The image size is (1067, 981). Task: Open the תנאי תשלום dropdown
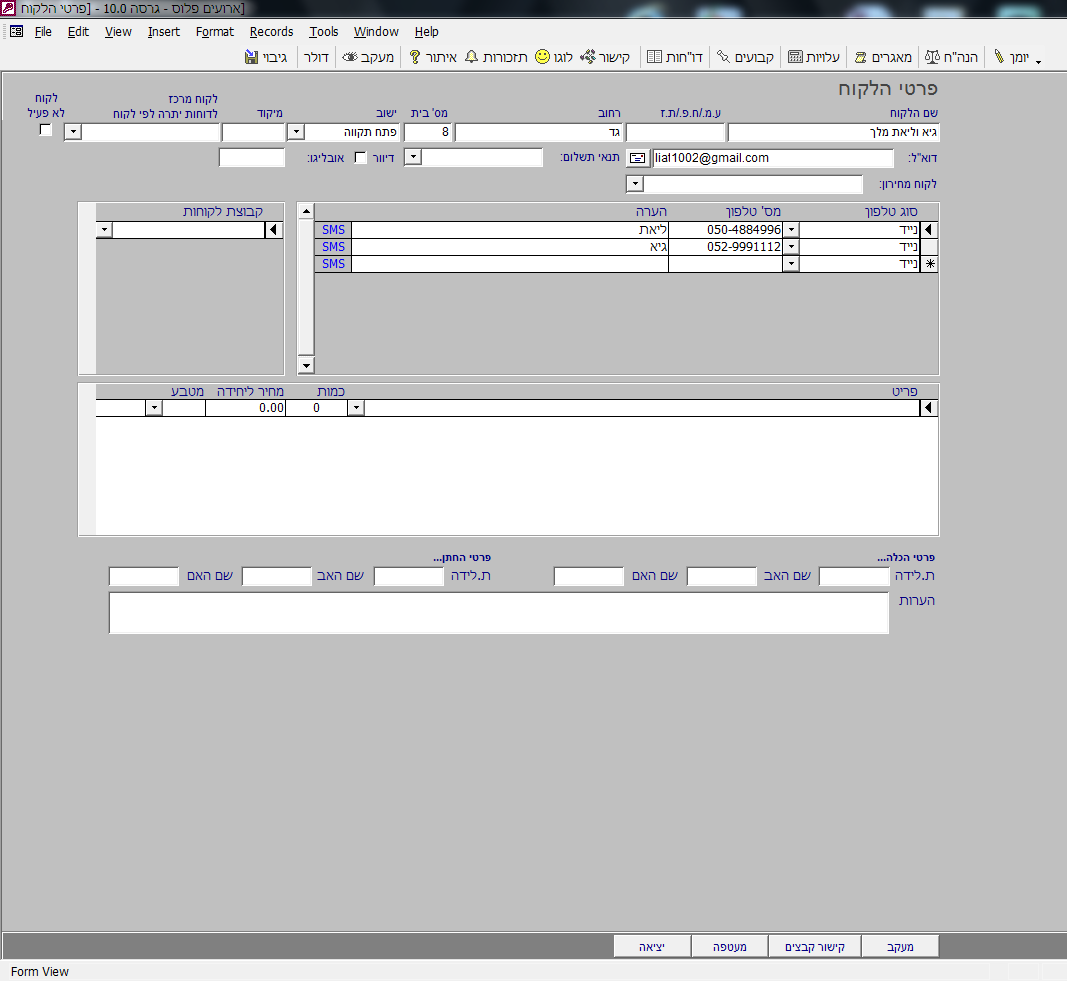tap(413, 158)
